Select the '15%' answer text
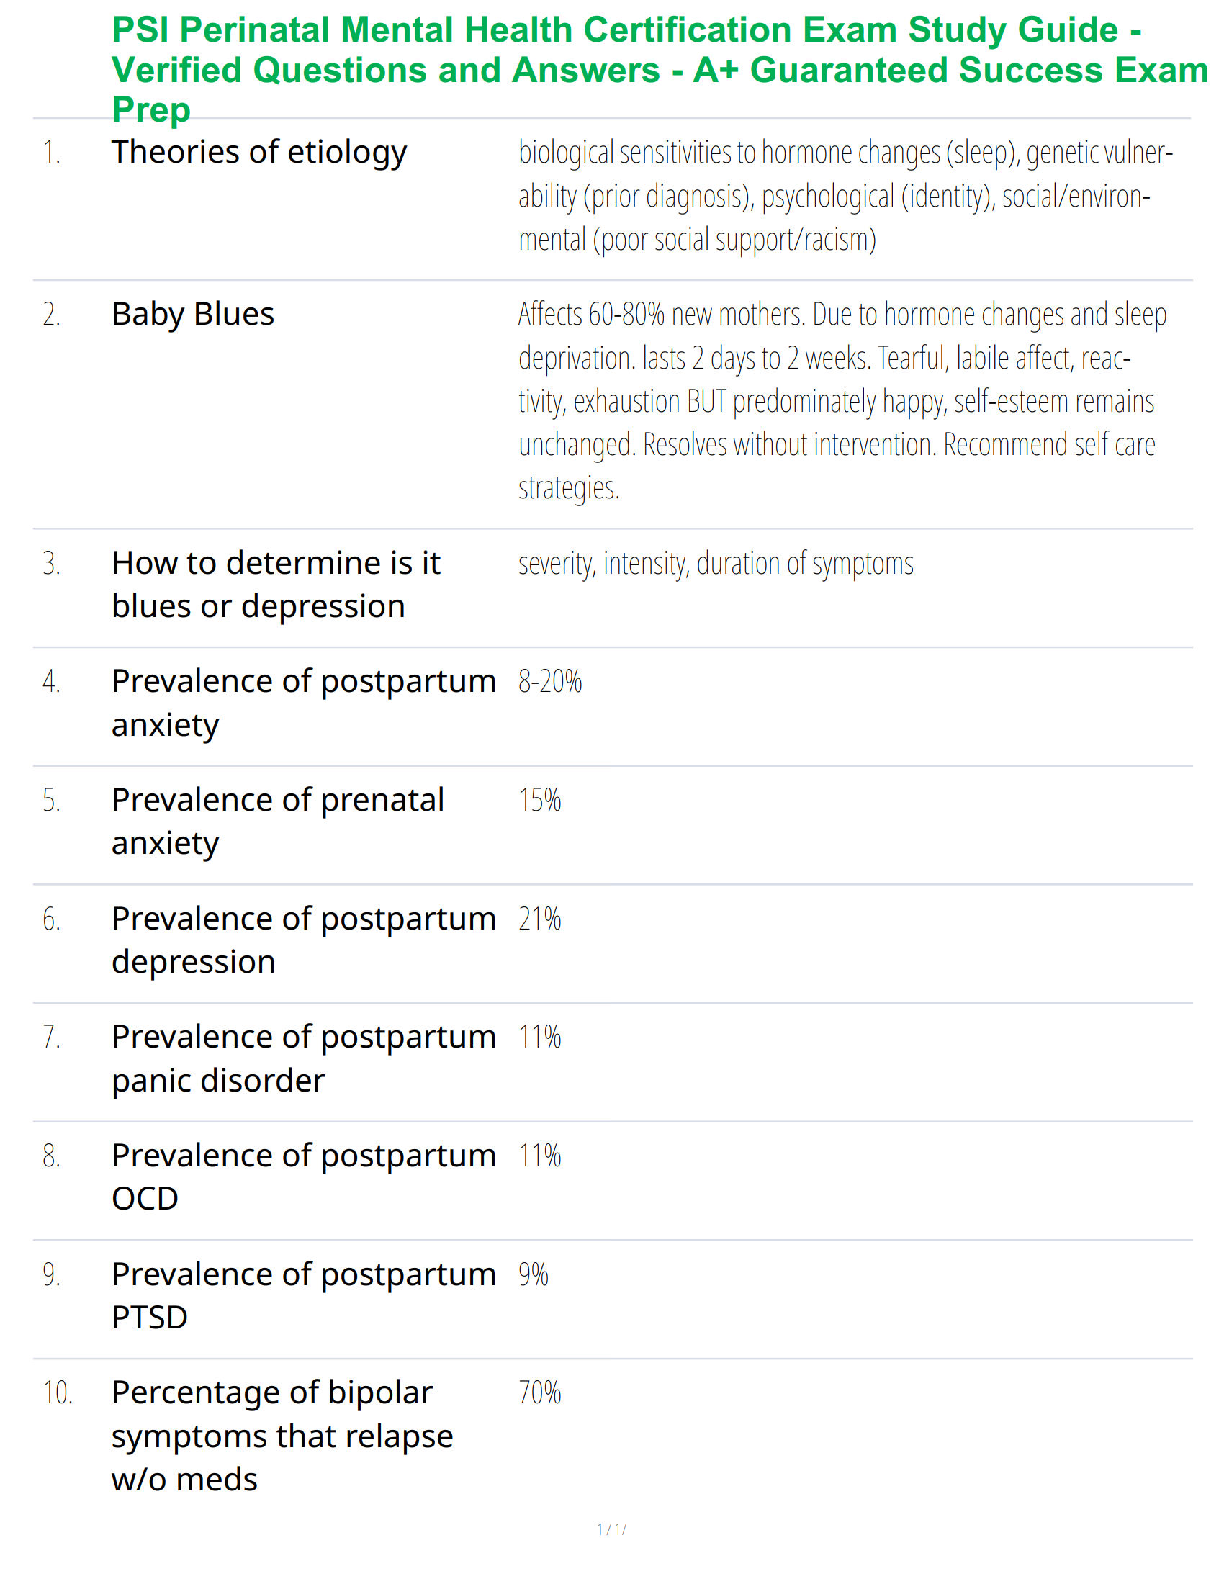 [x=540, y=801]
